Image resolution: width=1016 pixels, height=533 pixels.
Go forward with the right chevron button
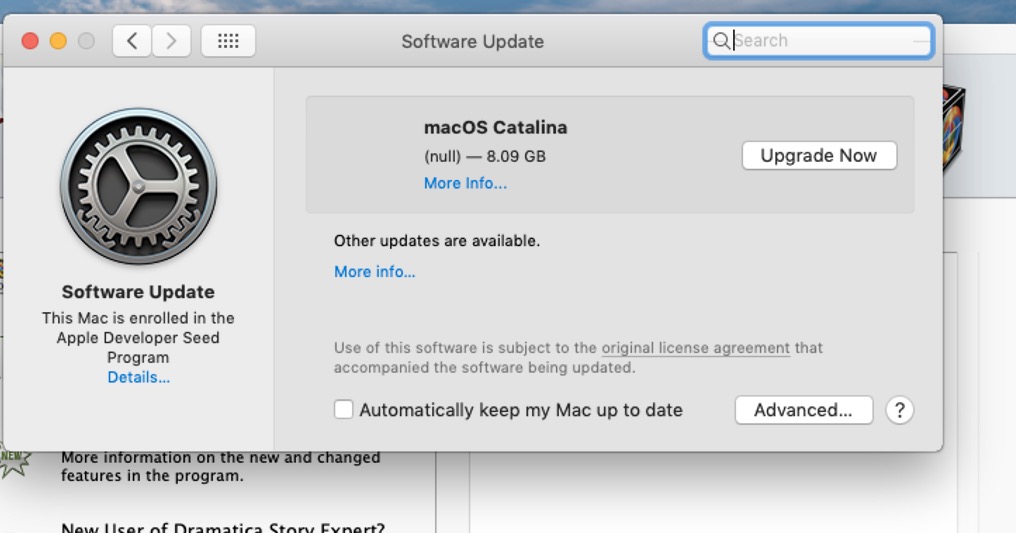pyautogui.click(x=171, y=41)
